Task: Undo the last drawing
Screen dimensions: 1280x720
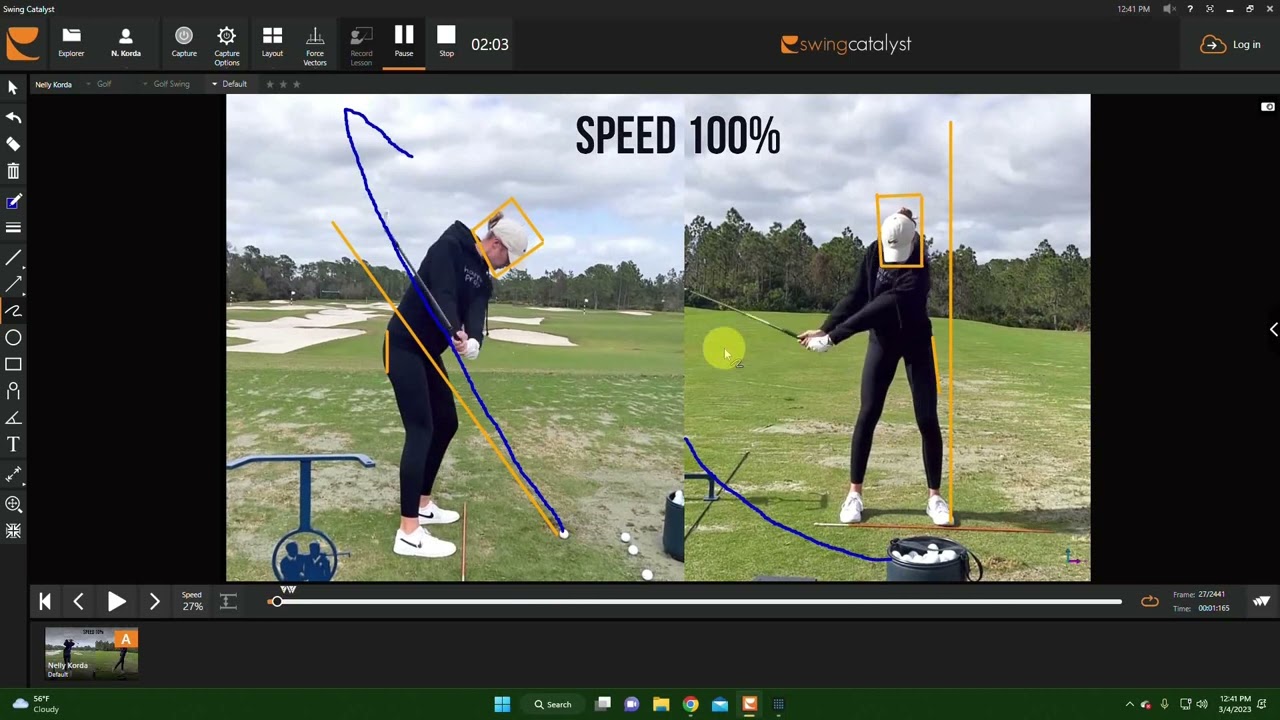Action: click(x=13, y=117)
